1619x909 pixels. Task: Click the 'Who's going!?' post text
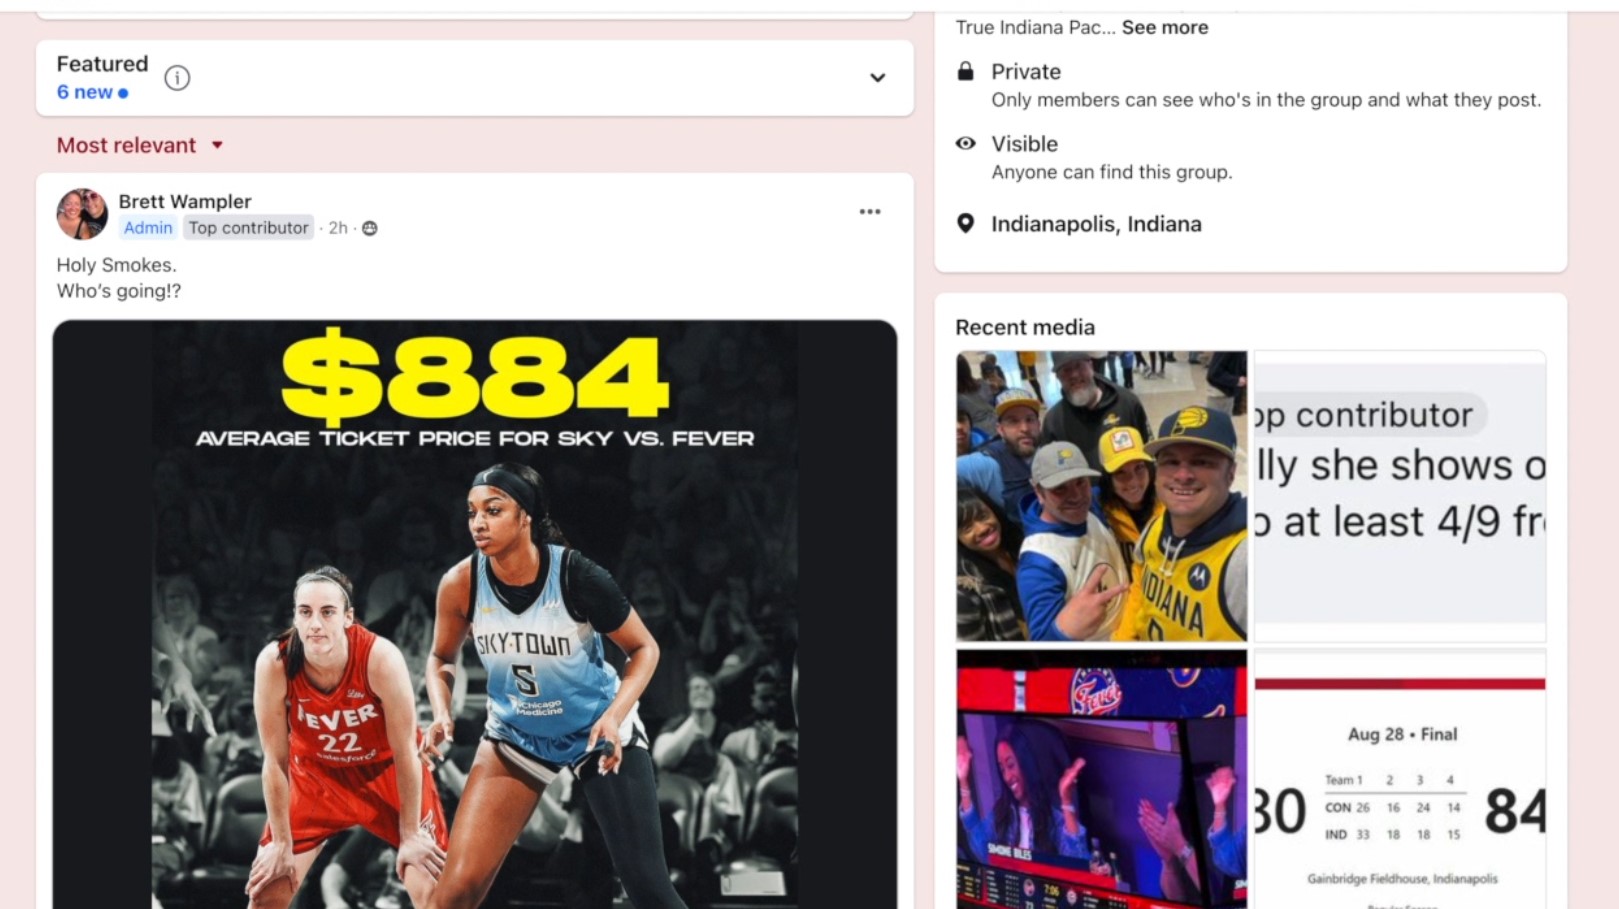pos(119,291)
